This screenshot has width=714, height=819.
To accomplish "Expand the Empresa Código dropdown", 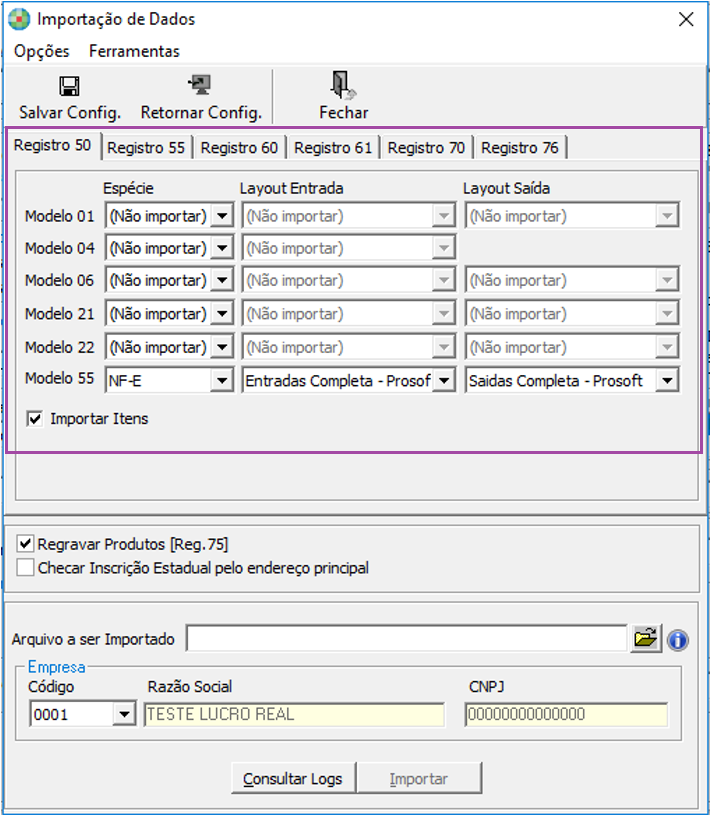I will [124, 715].
